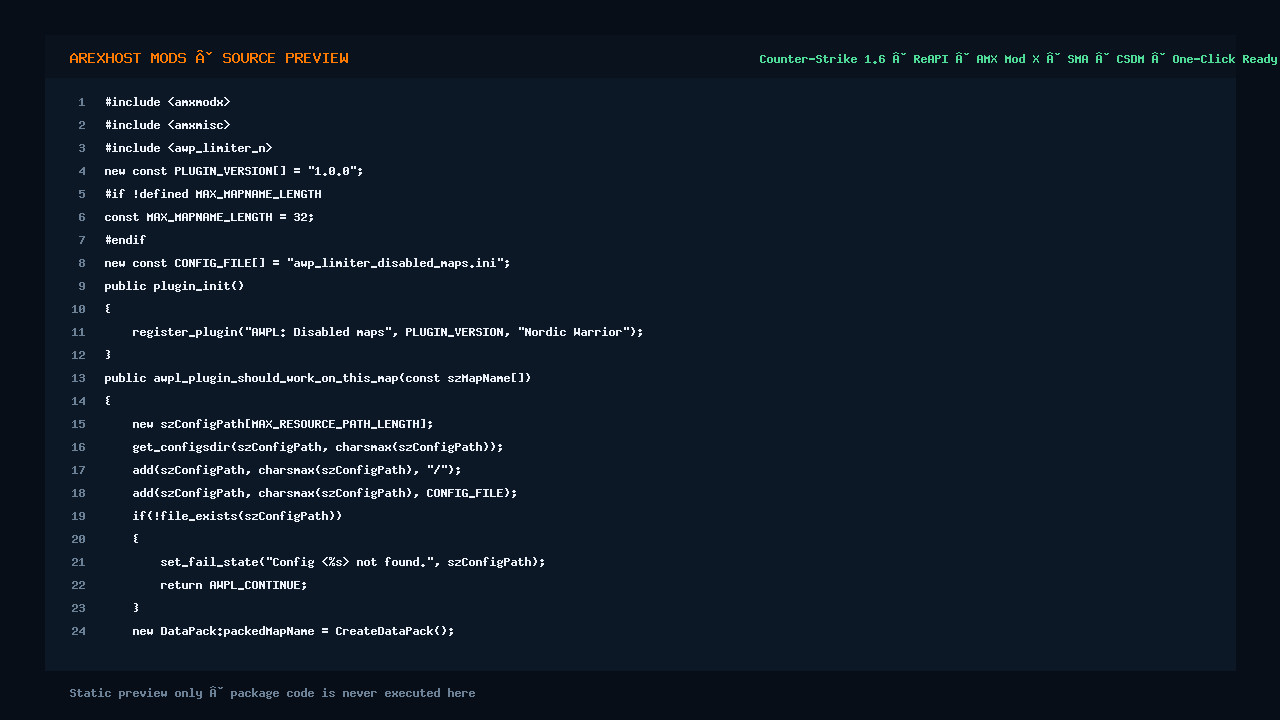
Task: Click the CONFIG_FILE declaration line
Action: (x=307, y=263)
